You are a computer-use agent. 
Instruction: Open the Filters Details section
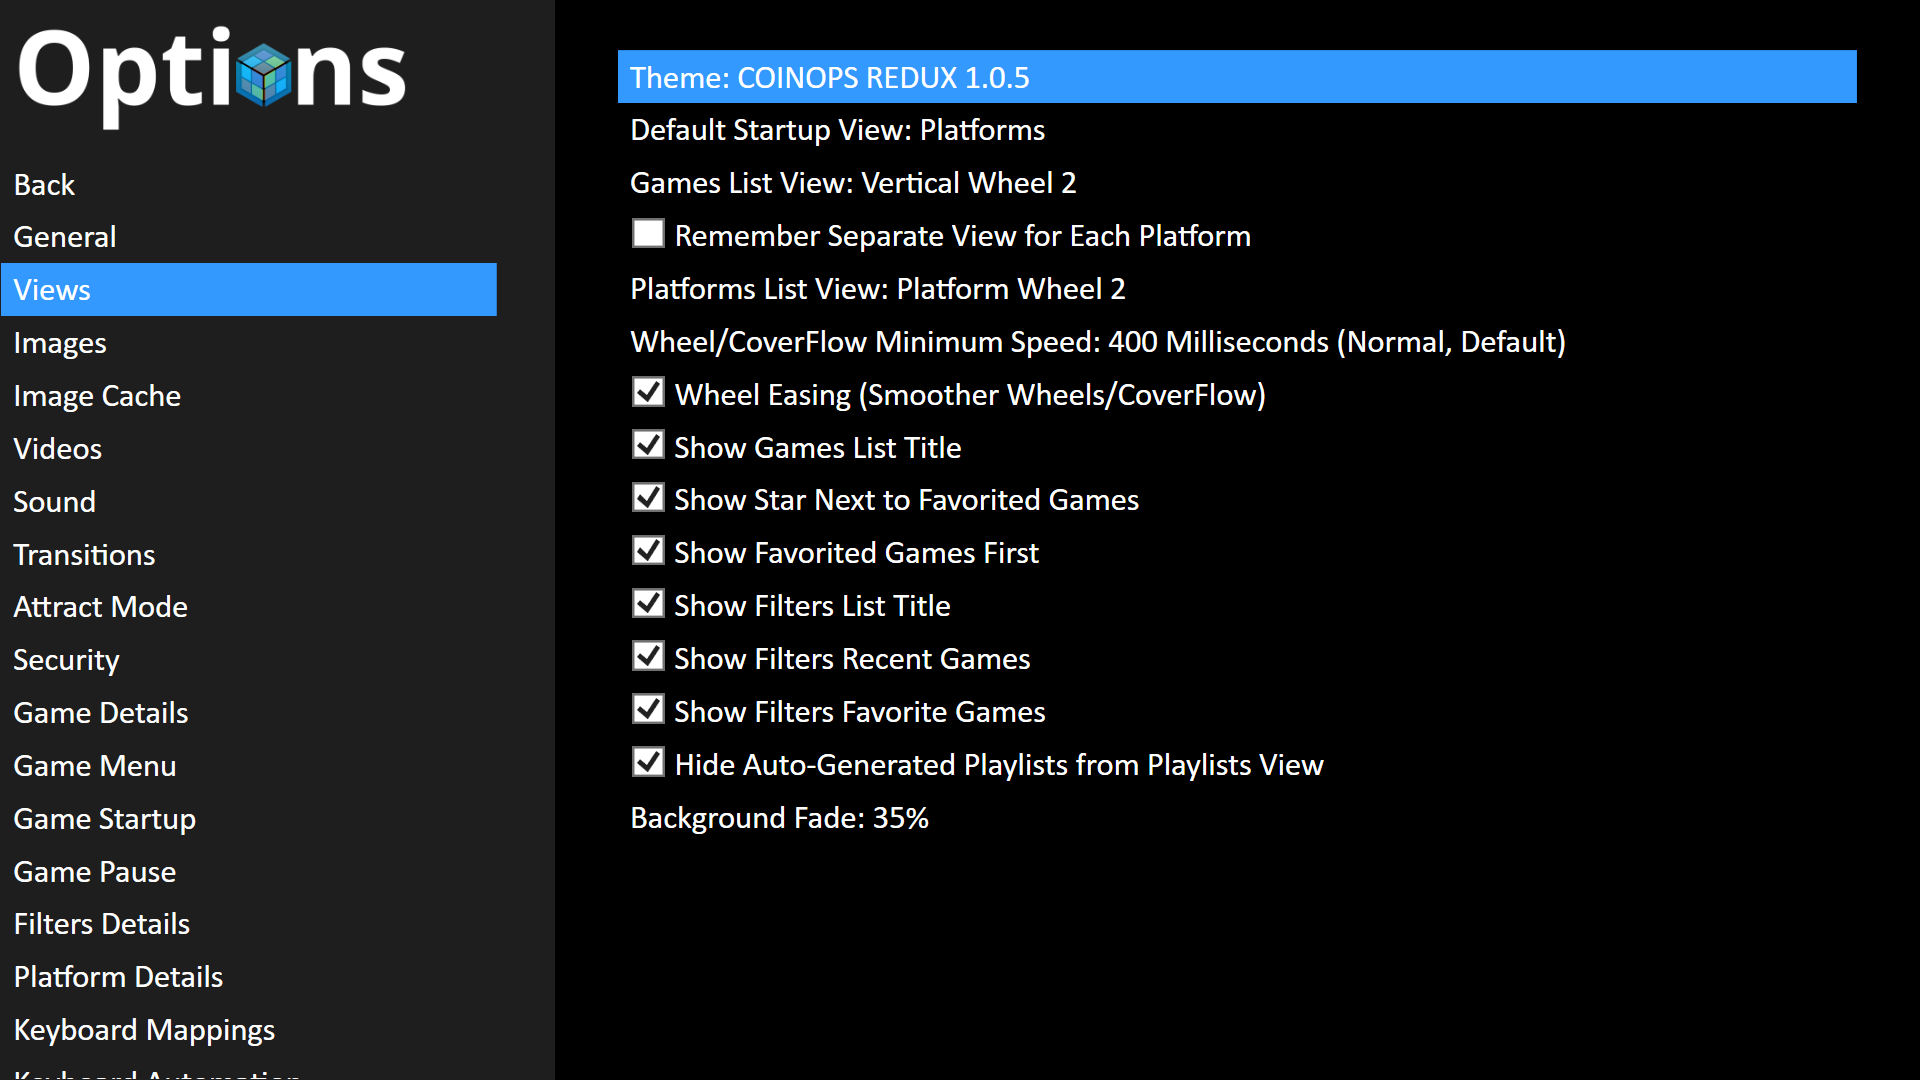point(249,924)
